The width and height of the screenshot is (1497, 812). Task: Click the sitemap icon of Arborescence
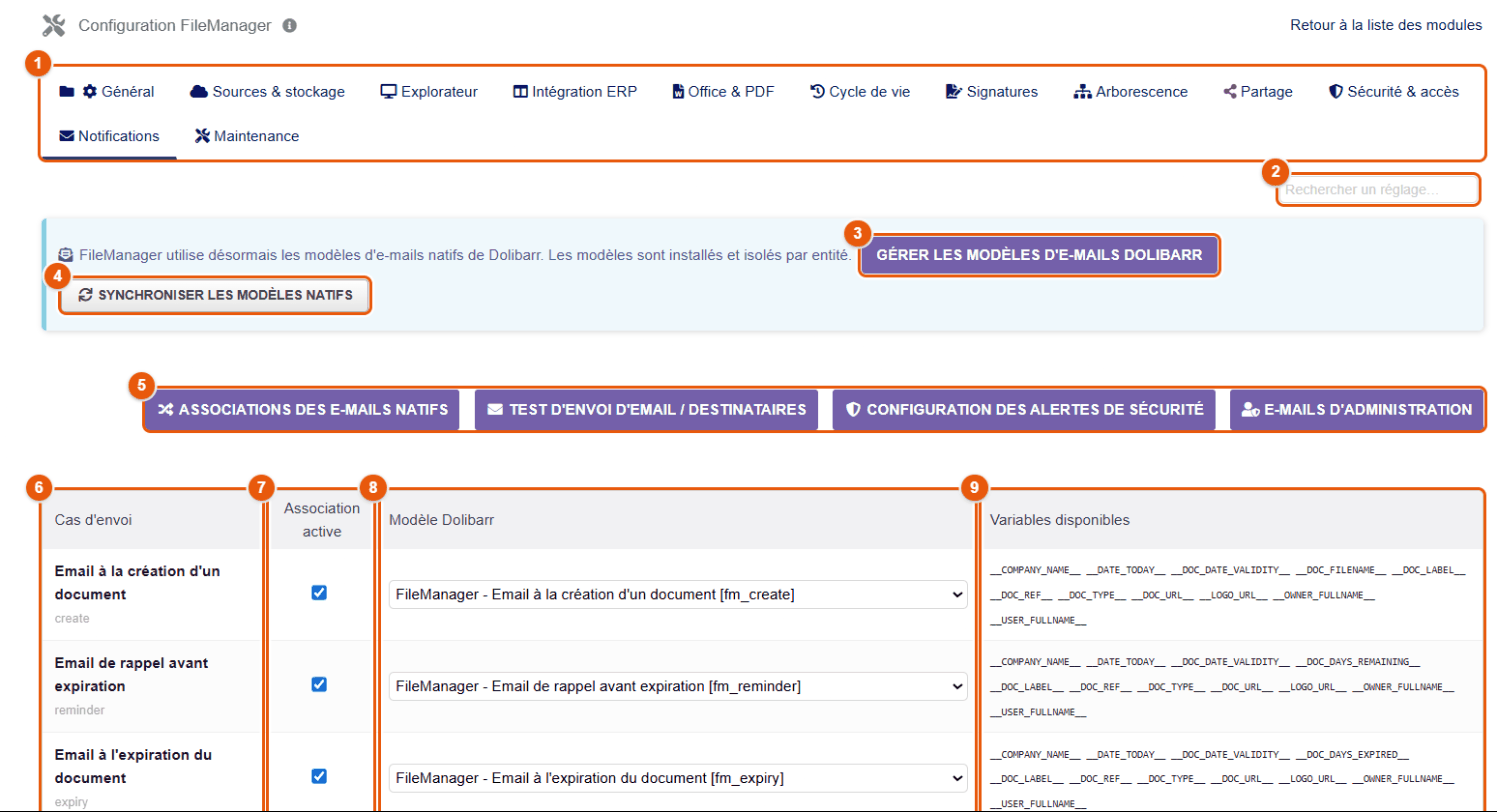(1082, 92)
